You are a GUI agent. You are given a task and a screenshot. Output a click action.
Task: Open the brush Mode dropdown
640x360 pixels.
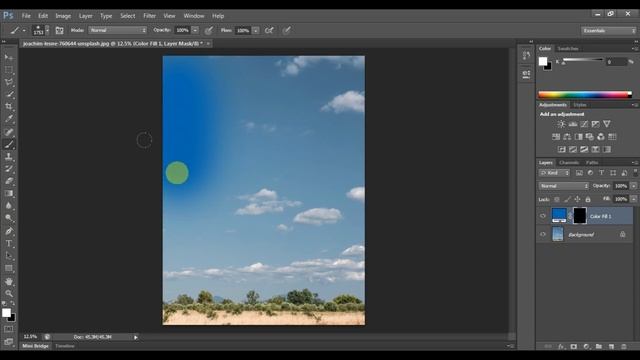coord(118,30)
